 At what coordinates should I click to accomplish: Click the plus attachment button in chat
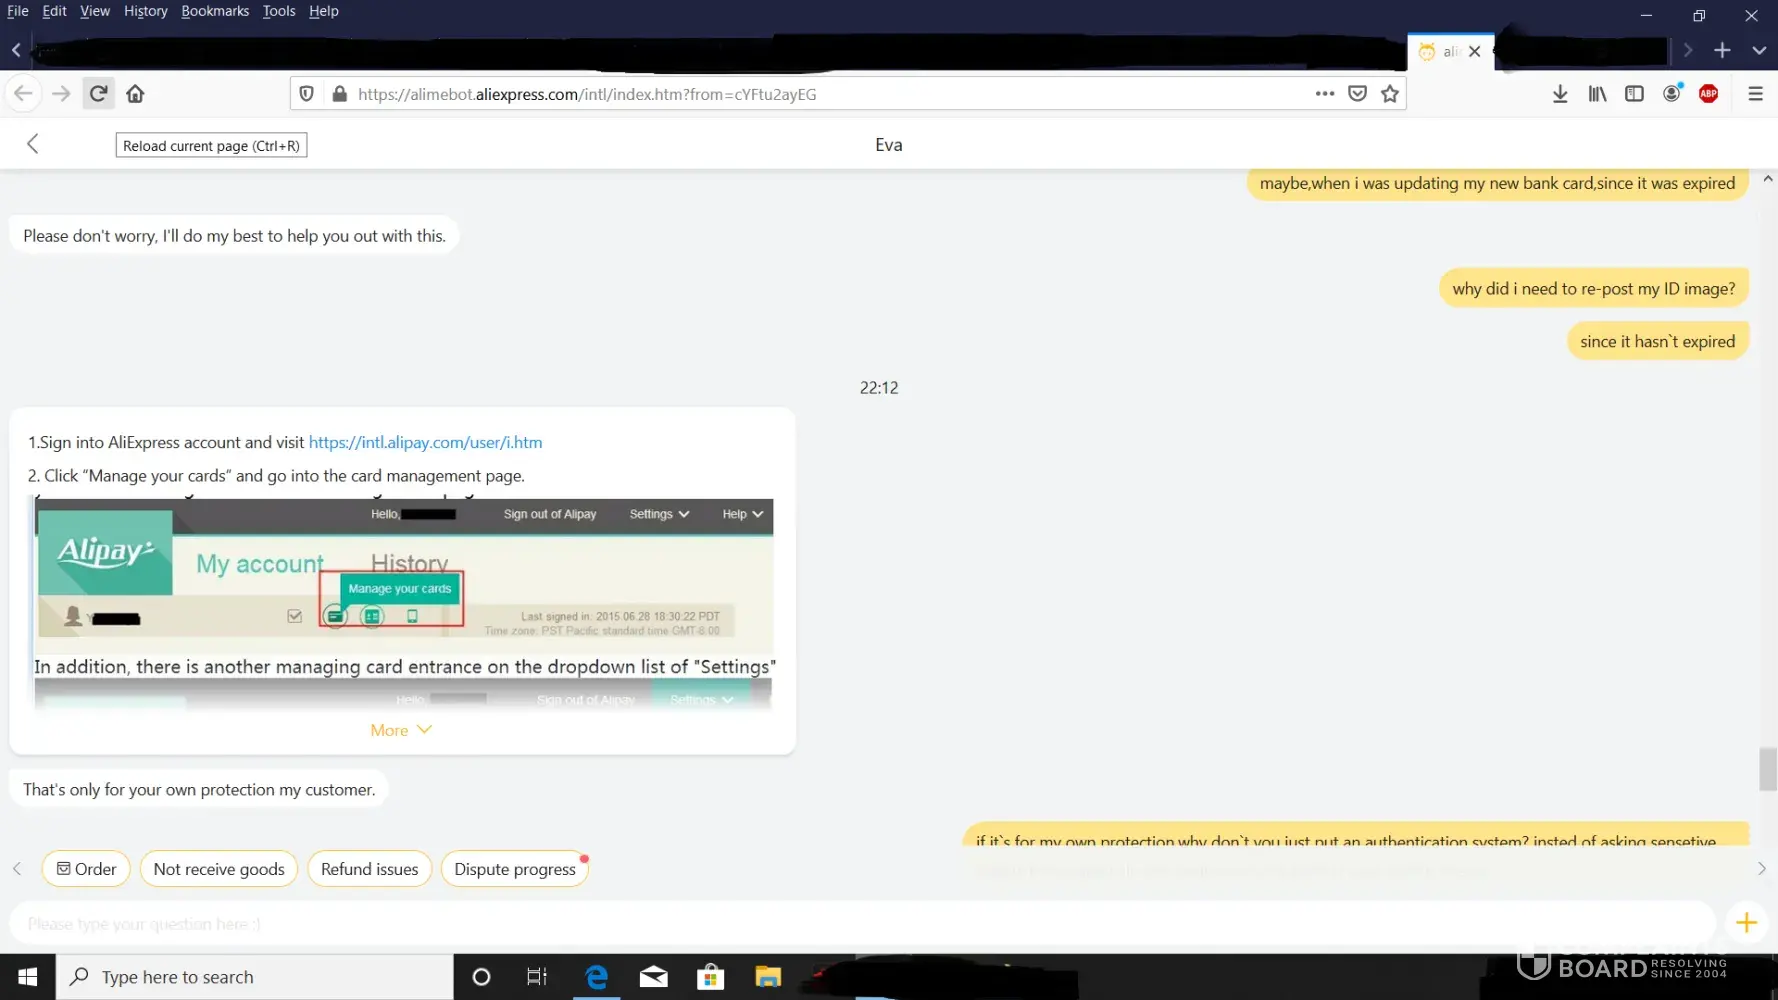click(1746, 923)
